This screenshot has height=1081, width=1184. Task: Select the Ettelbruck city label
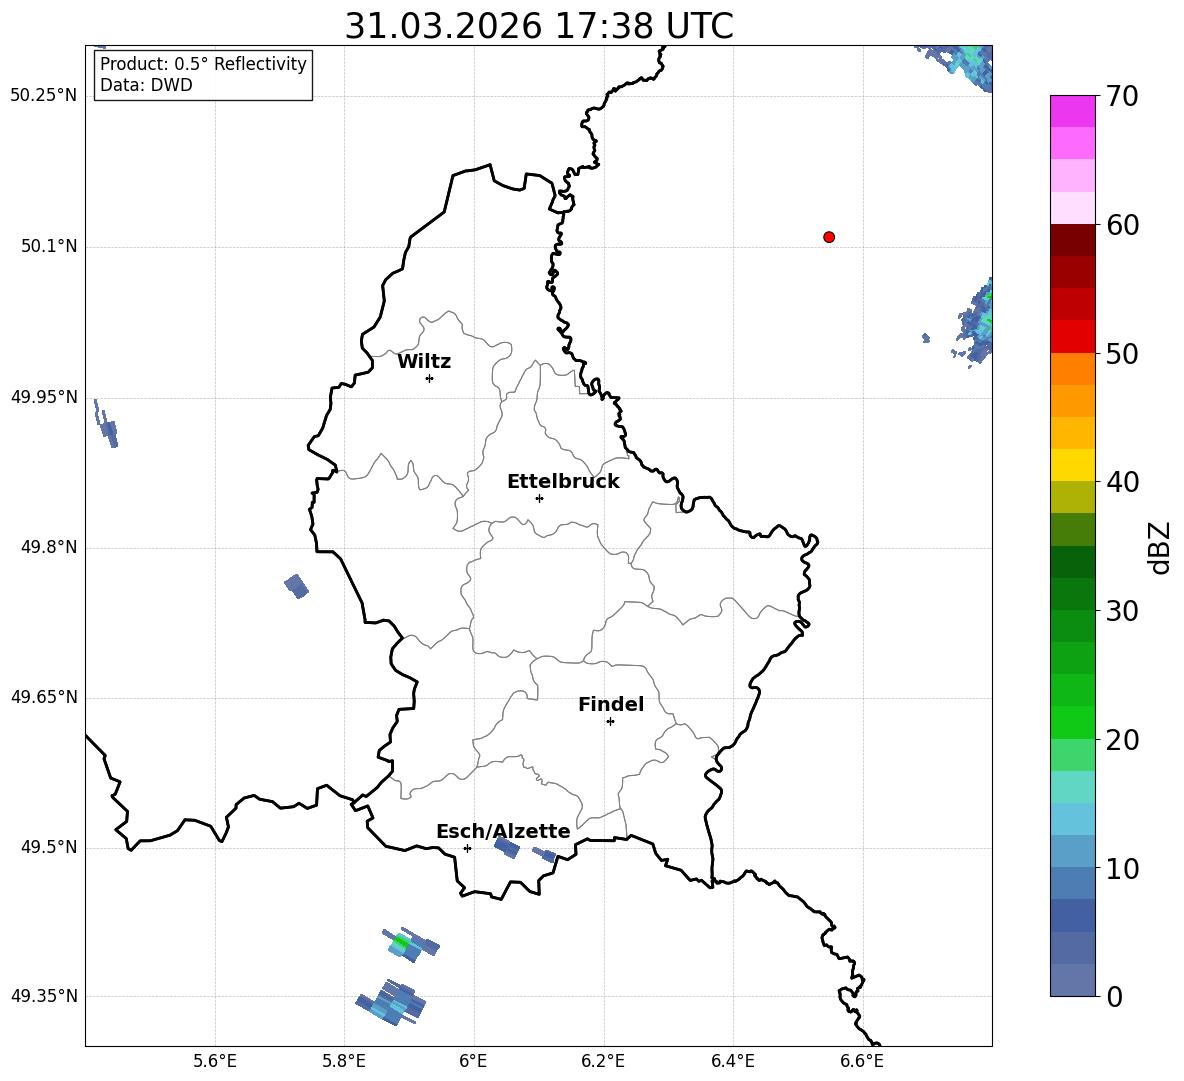point(563,482)
